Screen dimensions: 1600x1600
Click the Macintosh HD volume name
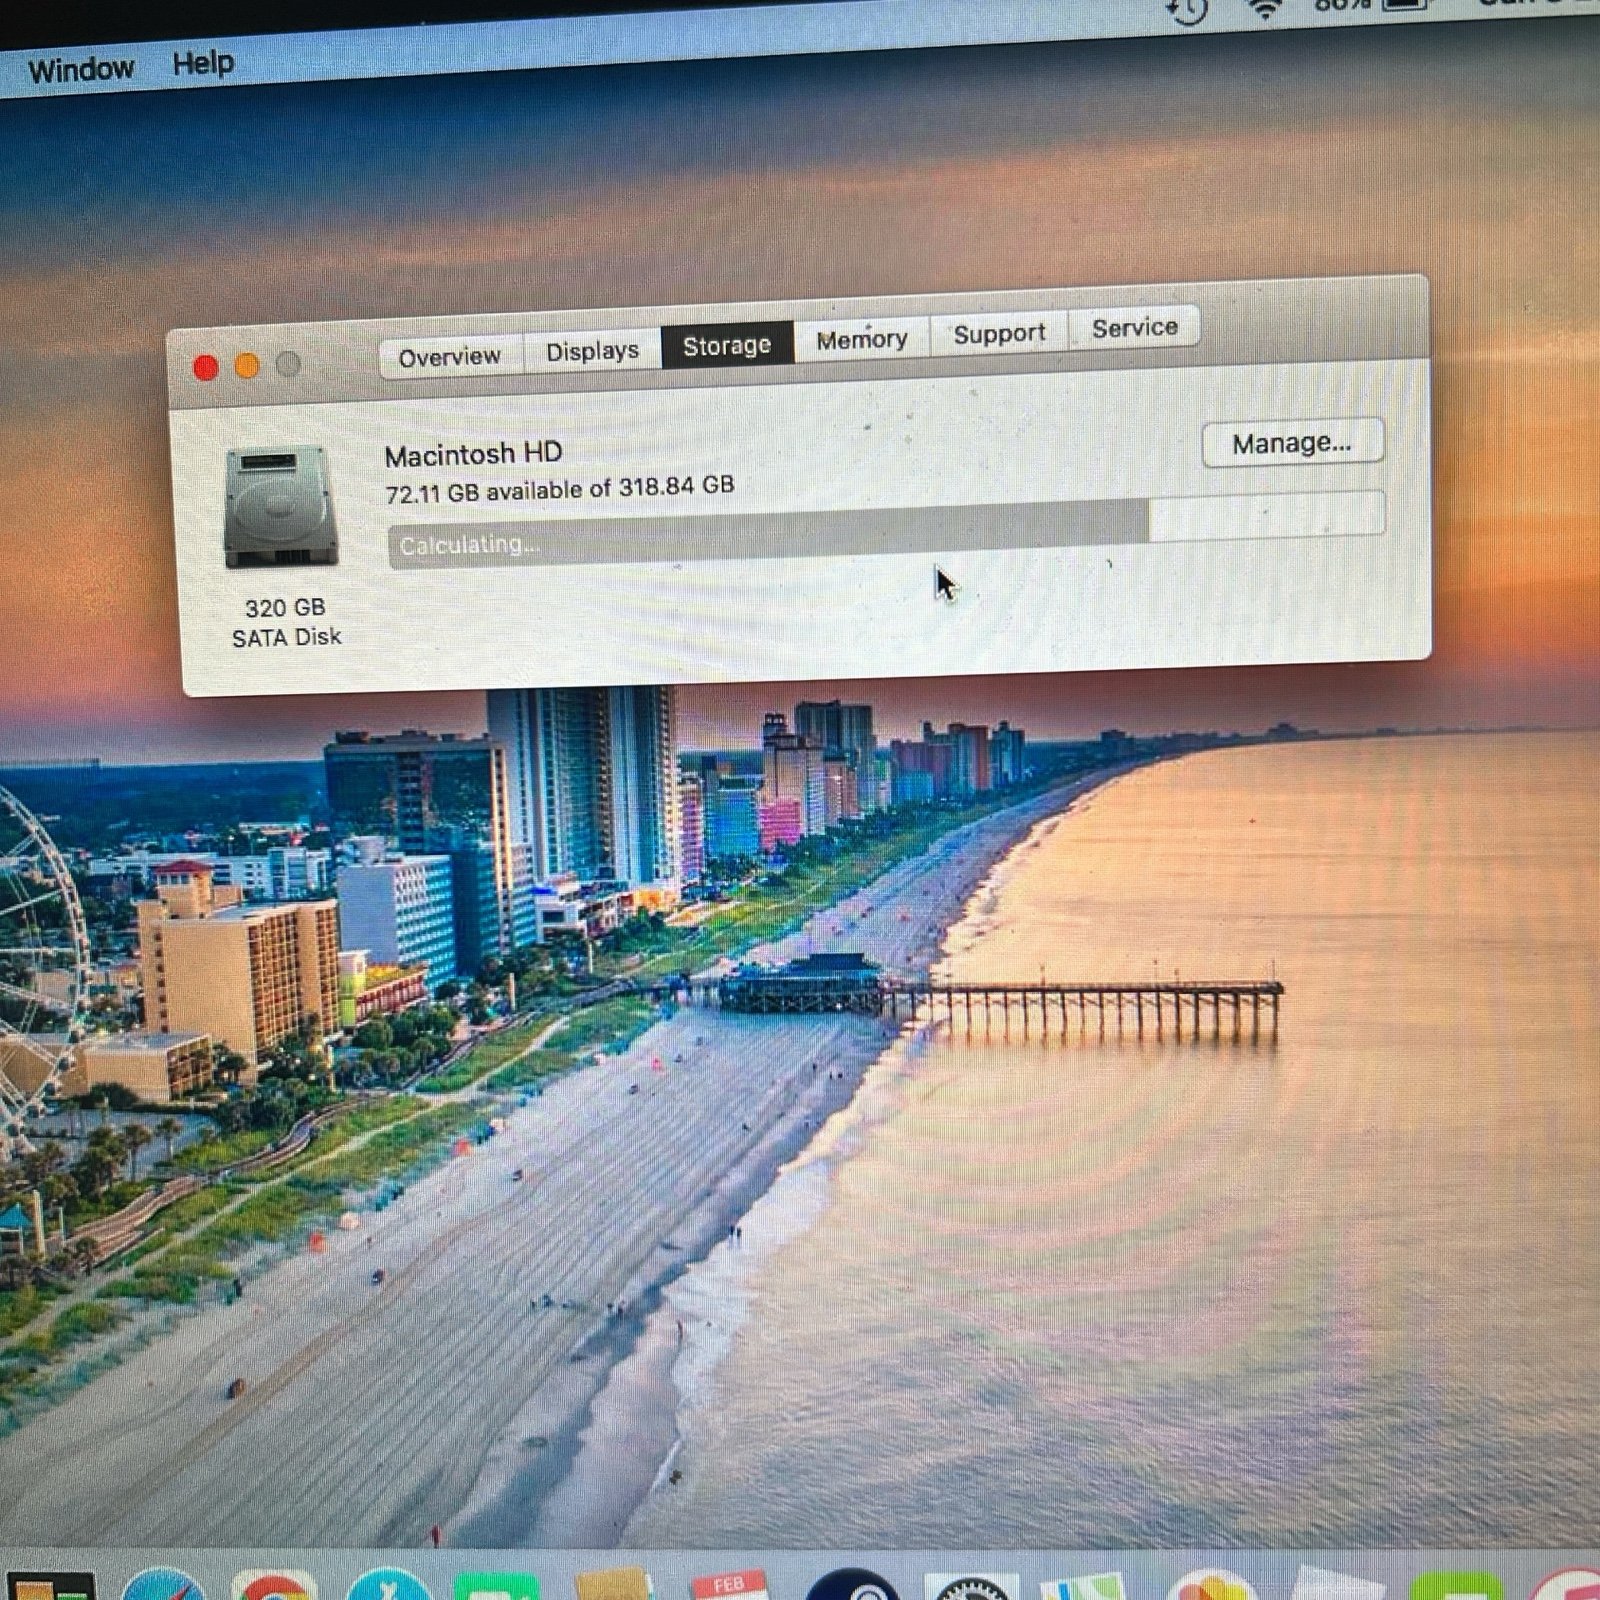(x=473, y=454)
